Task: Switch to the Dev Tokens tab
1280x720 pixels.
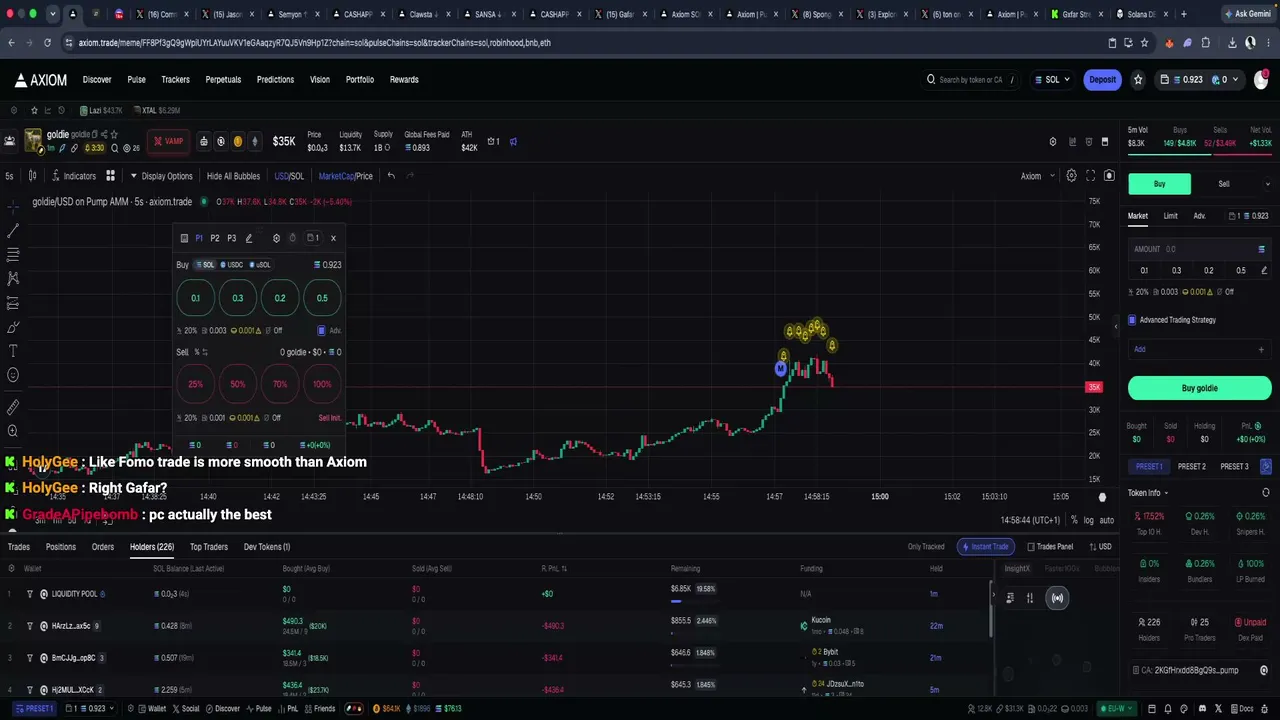Action: click(x=266, y=547)
